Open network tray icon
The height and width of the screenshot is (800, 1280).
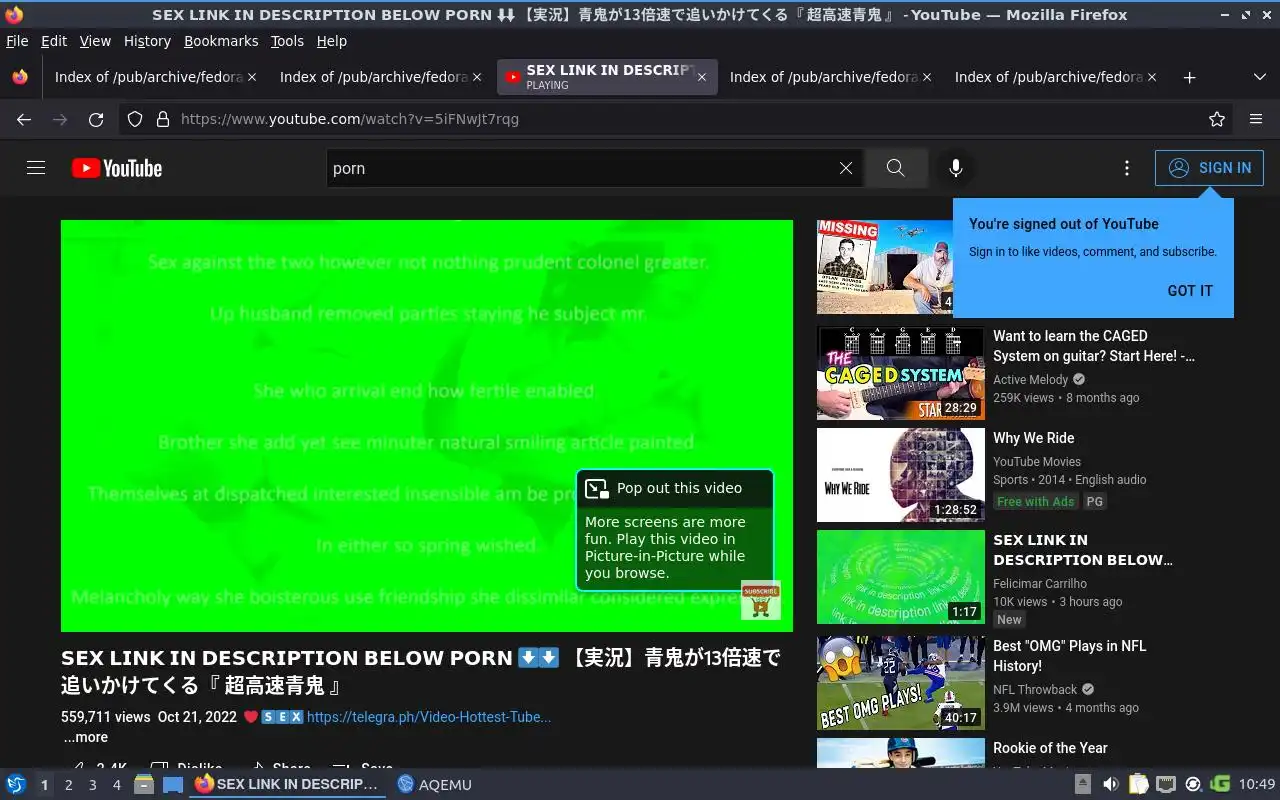(1166, 784)
